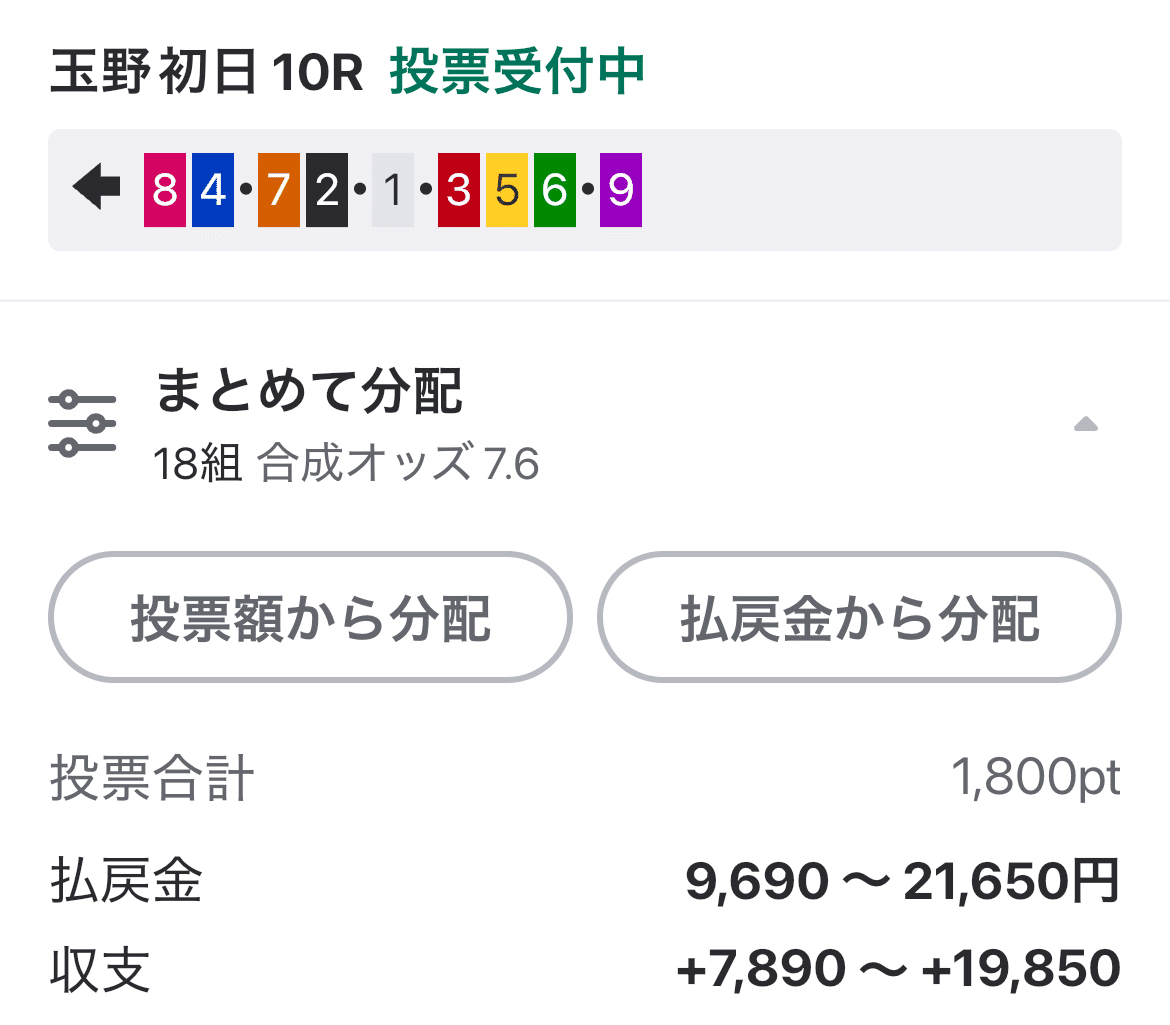Collapse the まとめて分配 section with the chevron
1170x1025 pixels.
(1086, 424)
